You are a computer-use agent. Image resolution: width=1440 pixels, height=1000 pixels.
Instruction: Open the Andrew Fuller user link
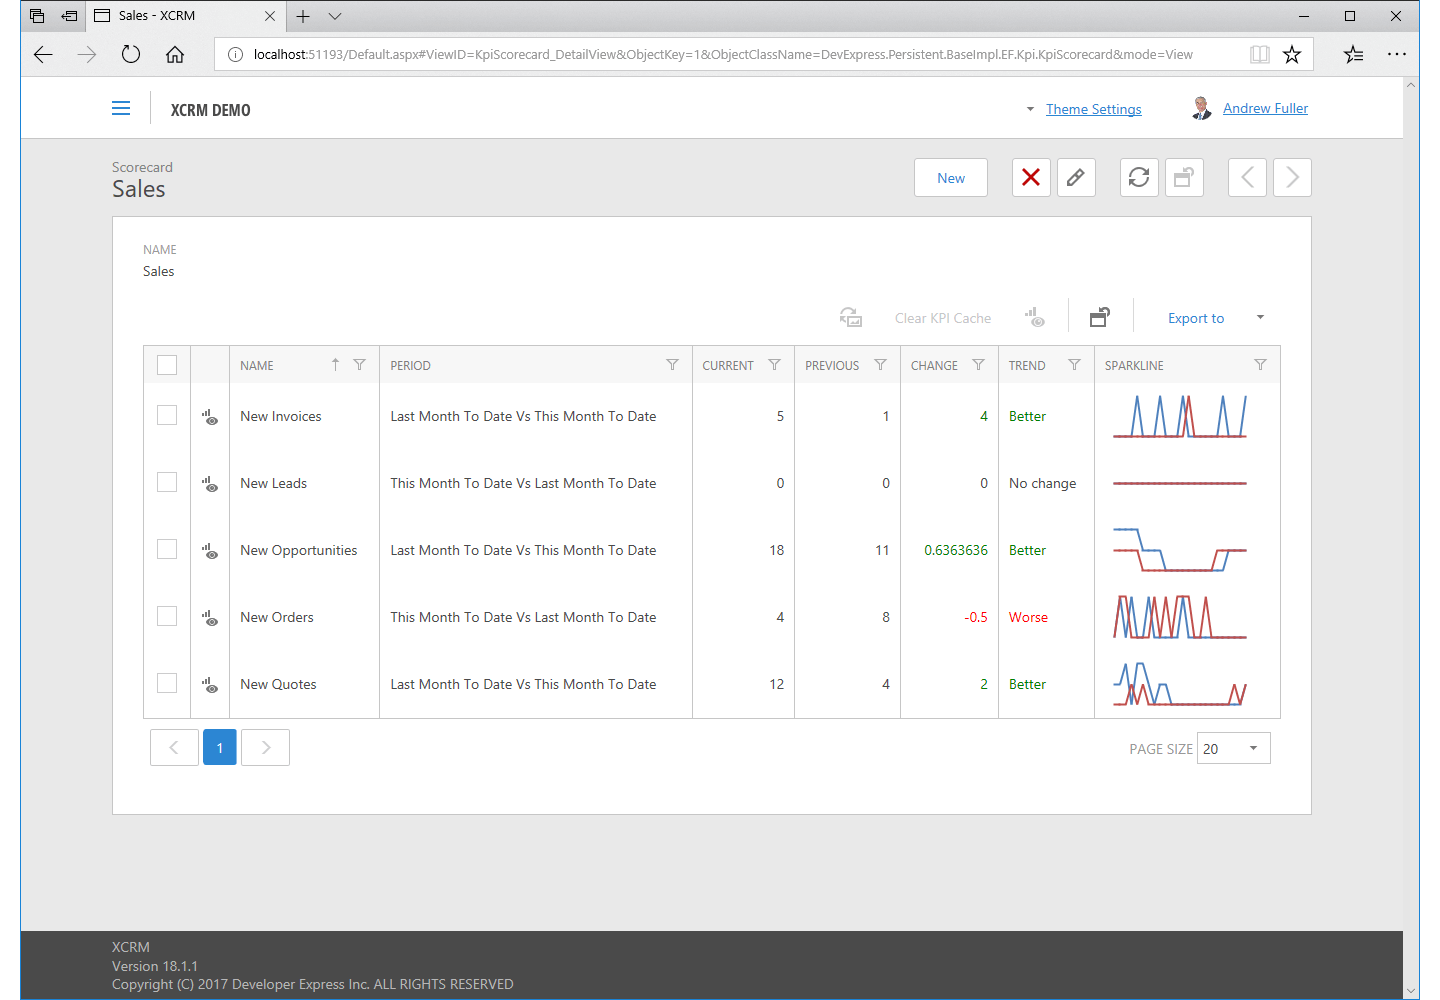[x=1265, y=108]
